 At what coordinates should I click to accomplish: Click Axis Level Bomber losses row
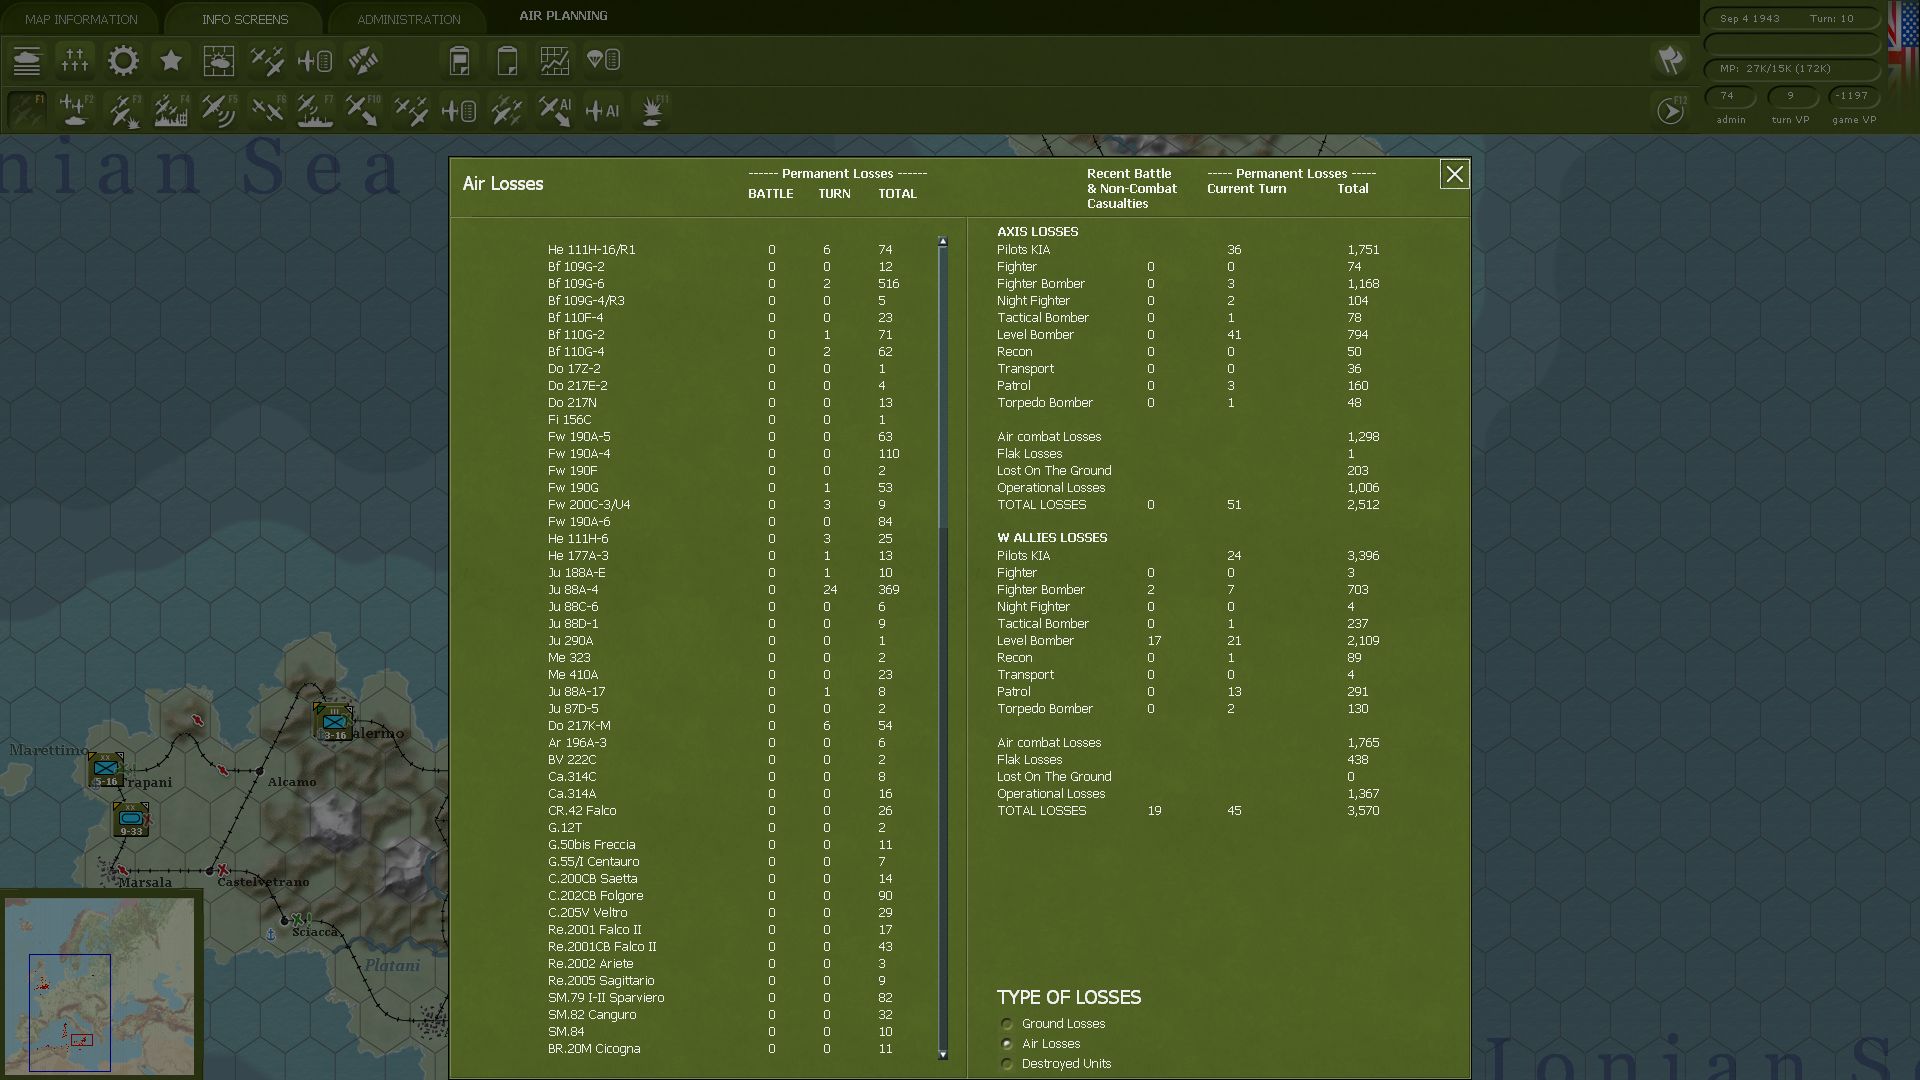tap(1190, 335)
